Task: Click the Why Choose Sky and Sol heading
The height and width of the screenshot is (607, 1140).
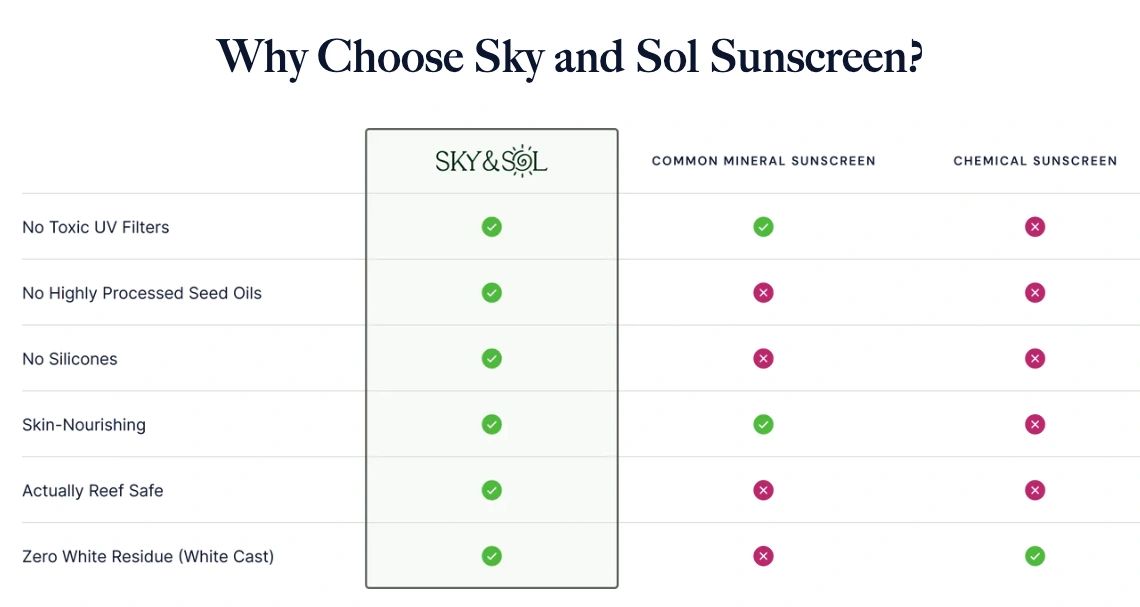Action: tap(570, 57)
